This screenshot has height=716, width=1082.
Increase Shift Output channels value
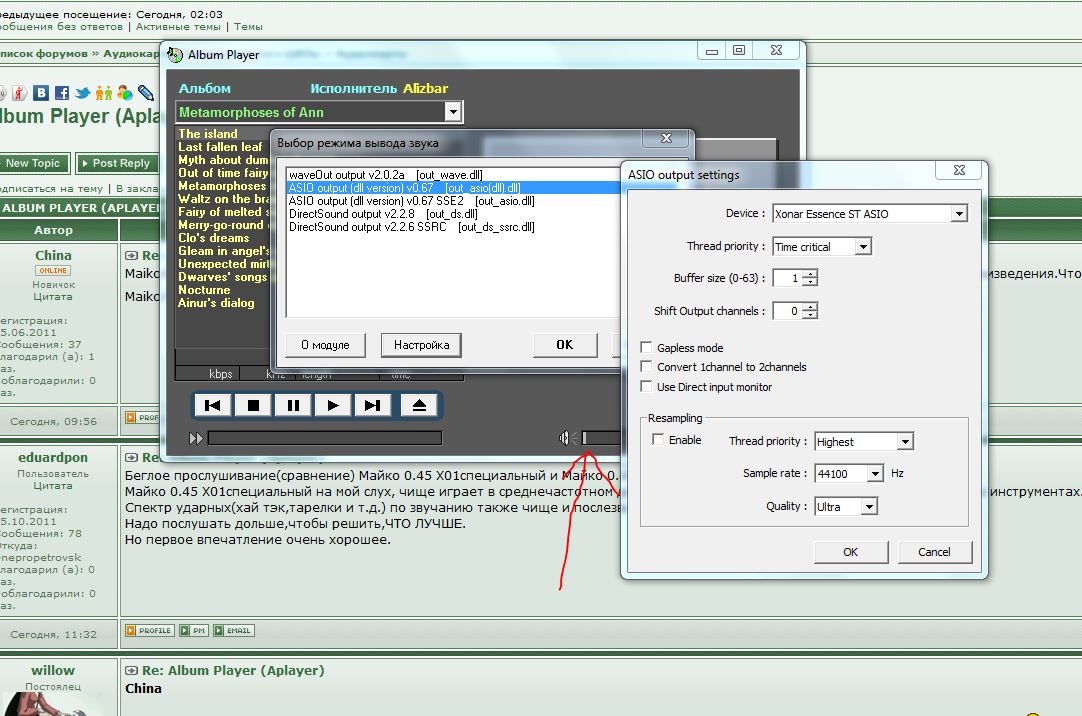810,307
